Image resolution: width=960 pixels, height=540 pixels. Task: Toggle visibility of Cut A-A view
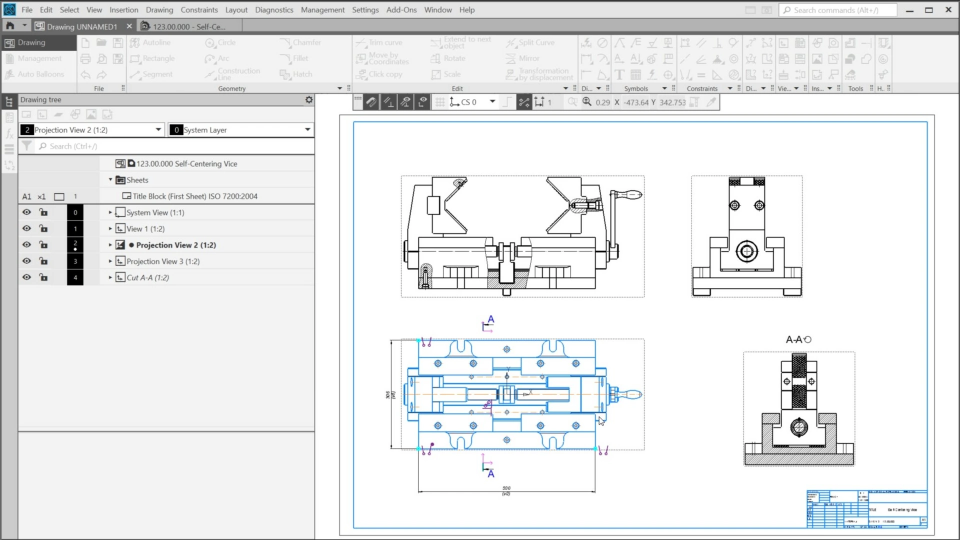(x=27, y=277)
